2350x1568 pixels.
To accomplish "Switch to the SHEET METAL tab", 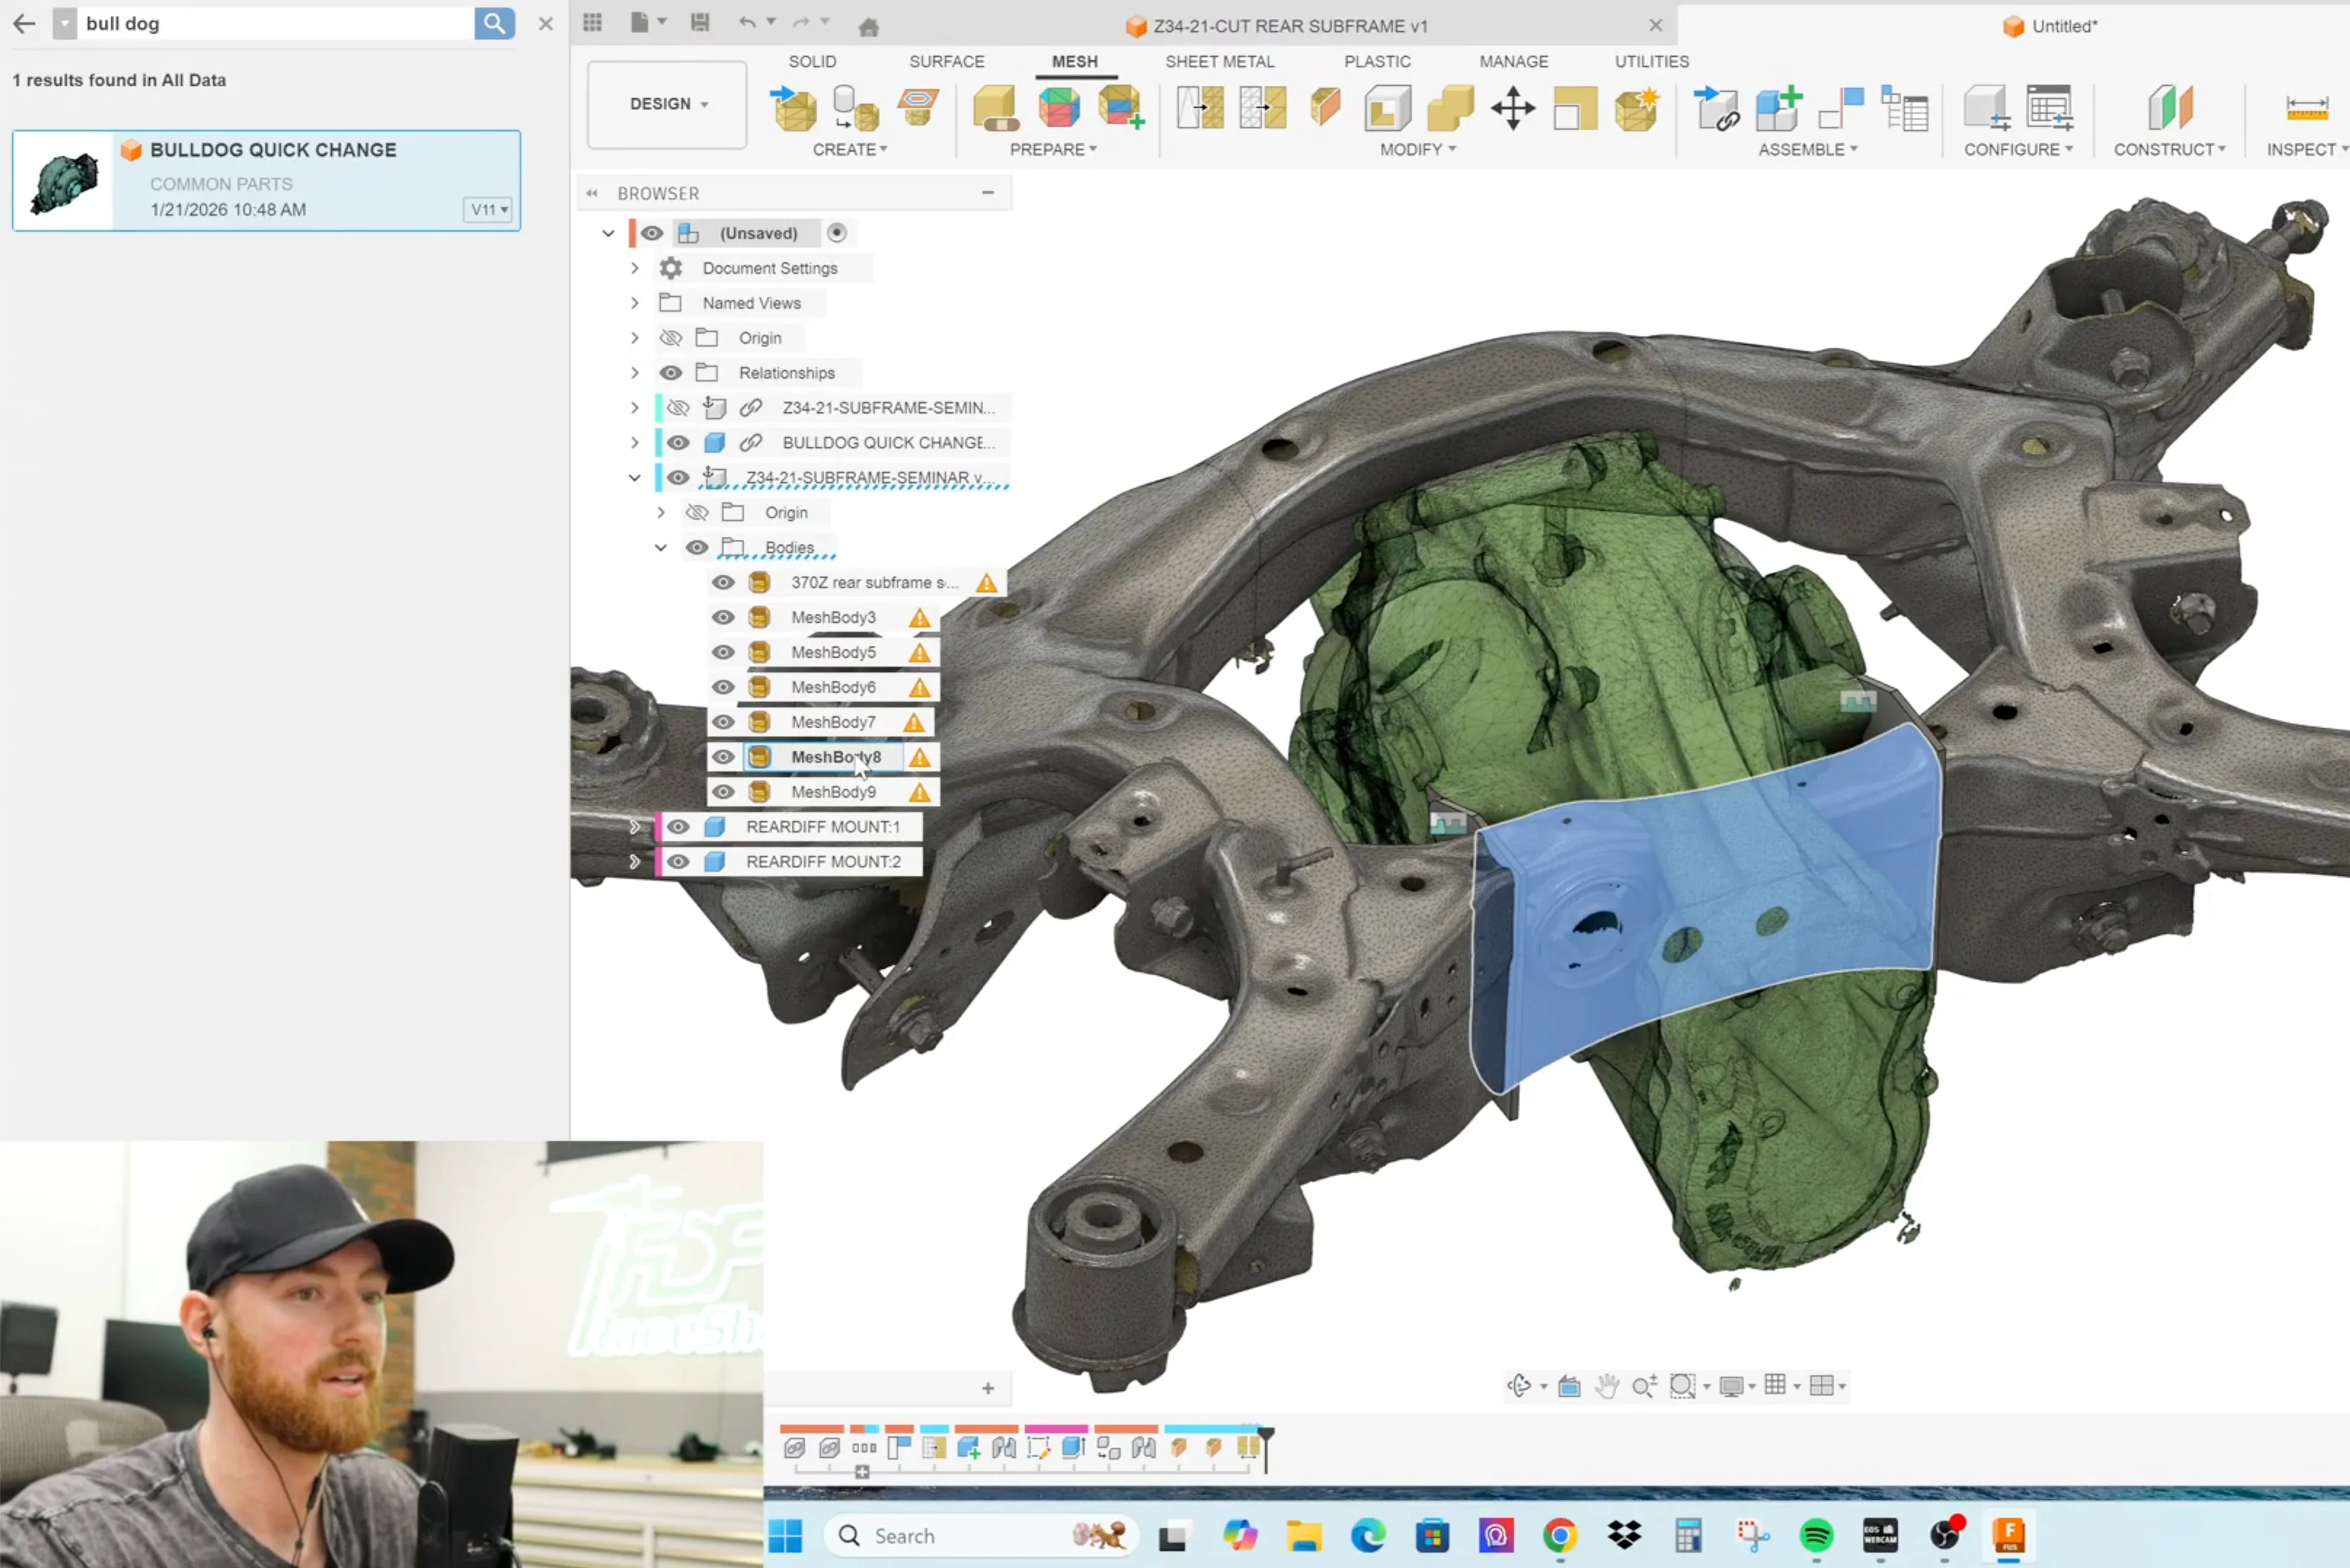I will click(x=1219, y=62).
